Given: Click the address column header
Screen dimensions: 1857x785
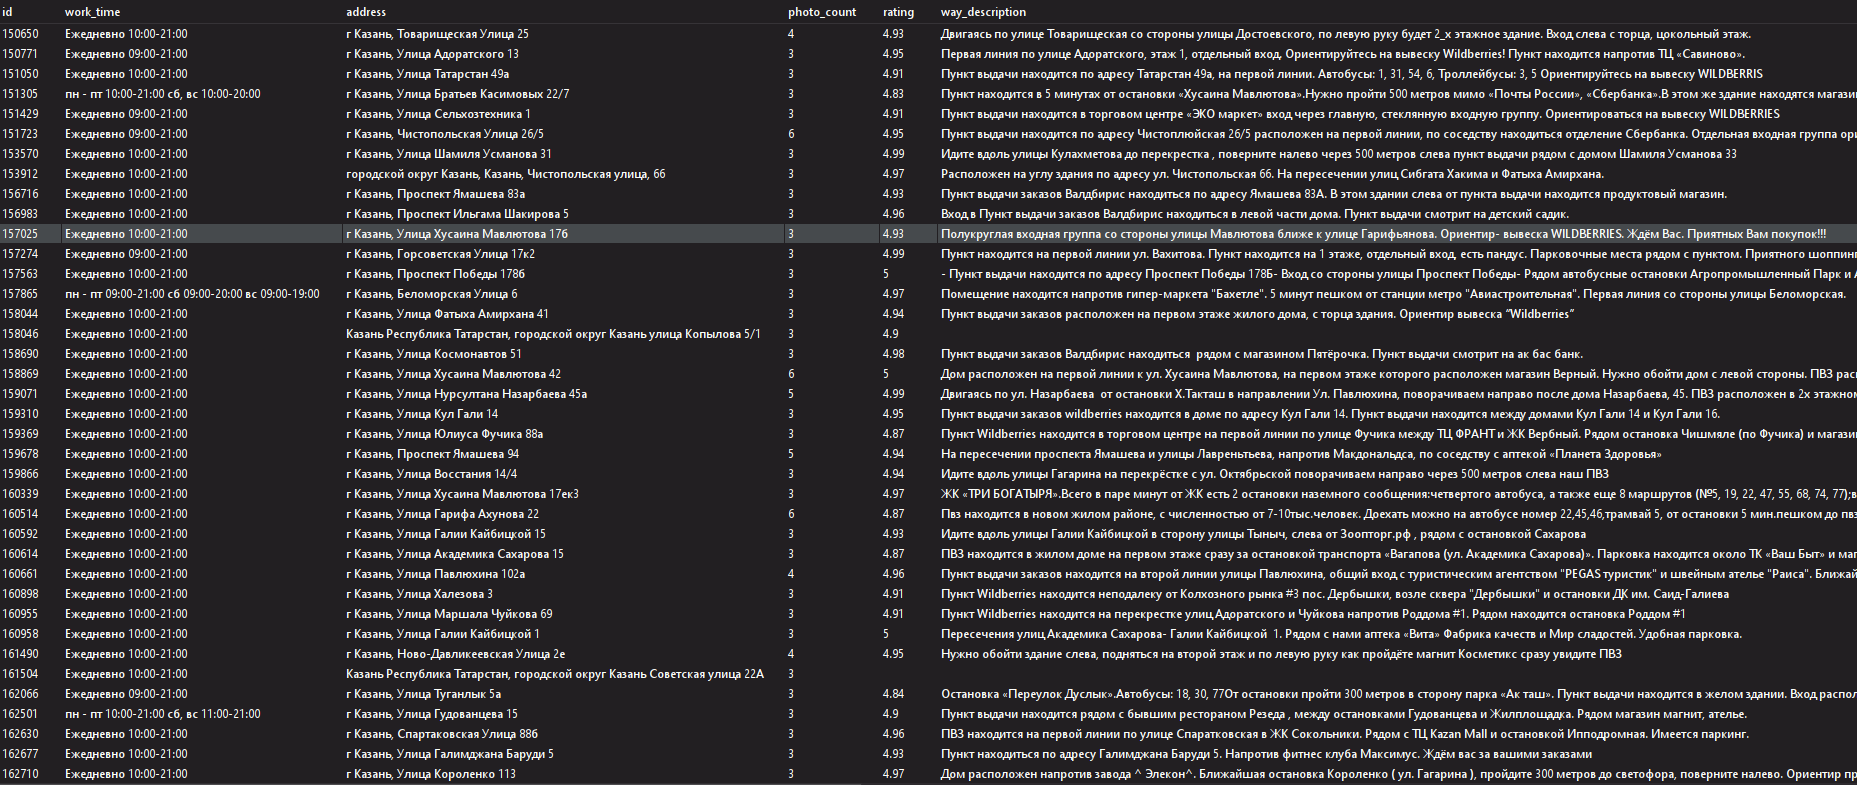Looking at the screenshot, I should 366,12.
